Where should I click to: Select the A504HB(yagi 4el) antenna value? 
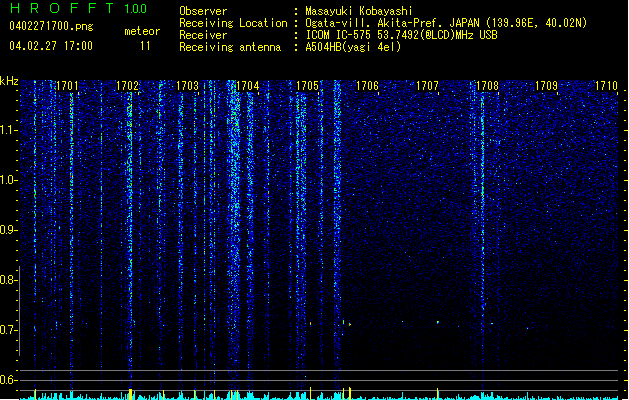pyautogui.click(x=353, y=47)
